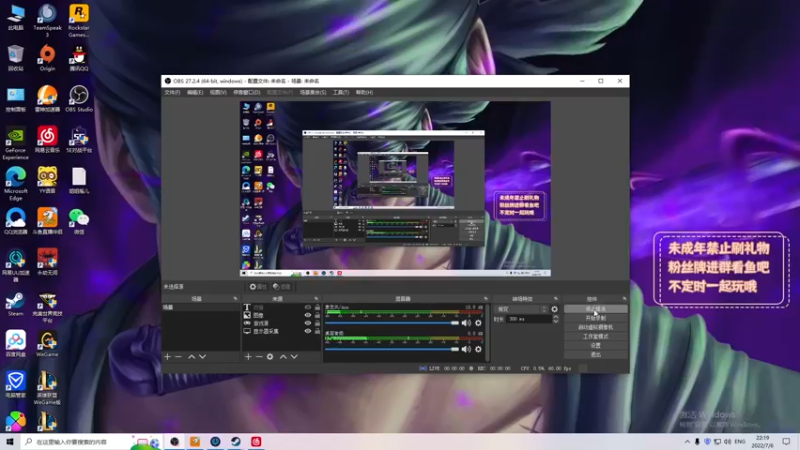Toggle the lock on 游戏源 source
Screen dimensions: 800x450
pyautogui.click(x=317, y=323)
